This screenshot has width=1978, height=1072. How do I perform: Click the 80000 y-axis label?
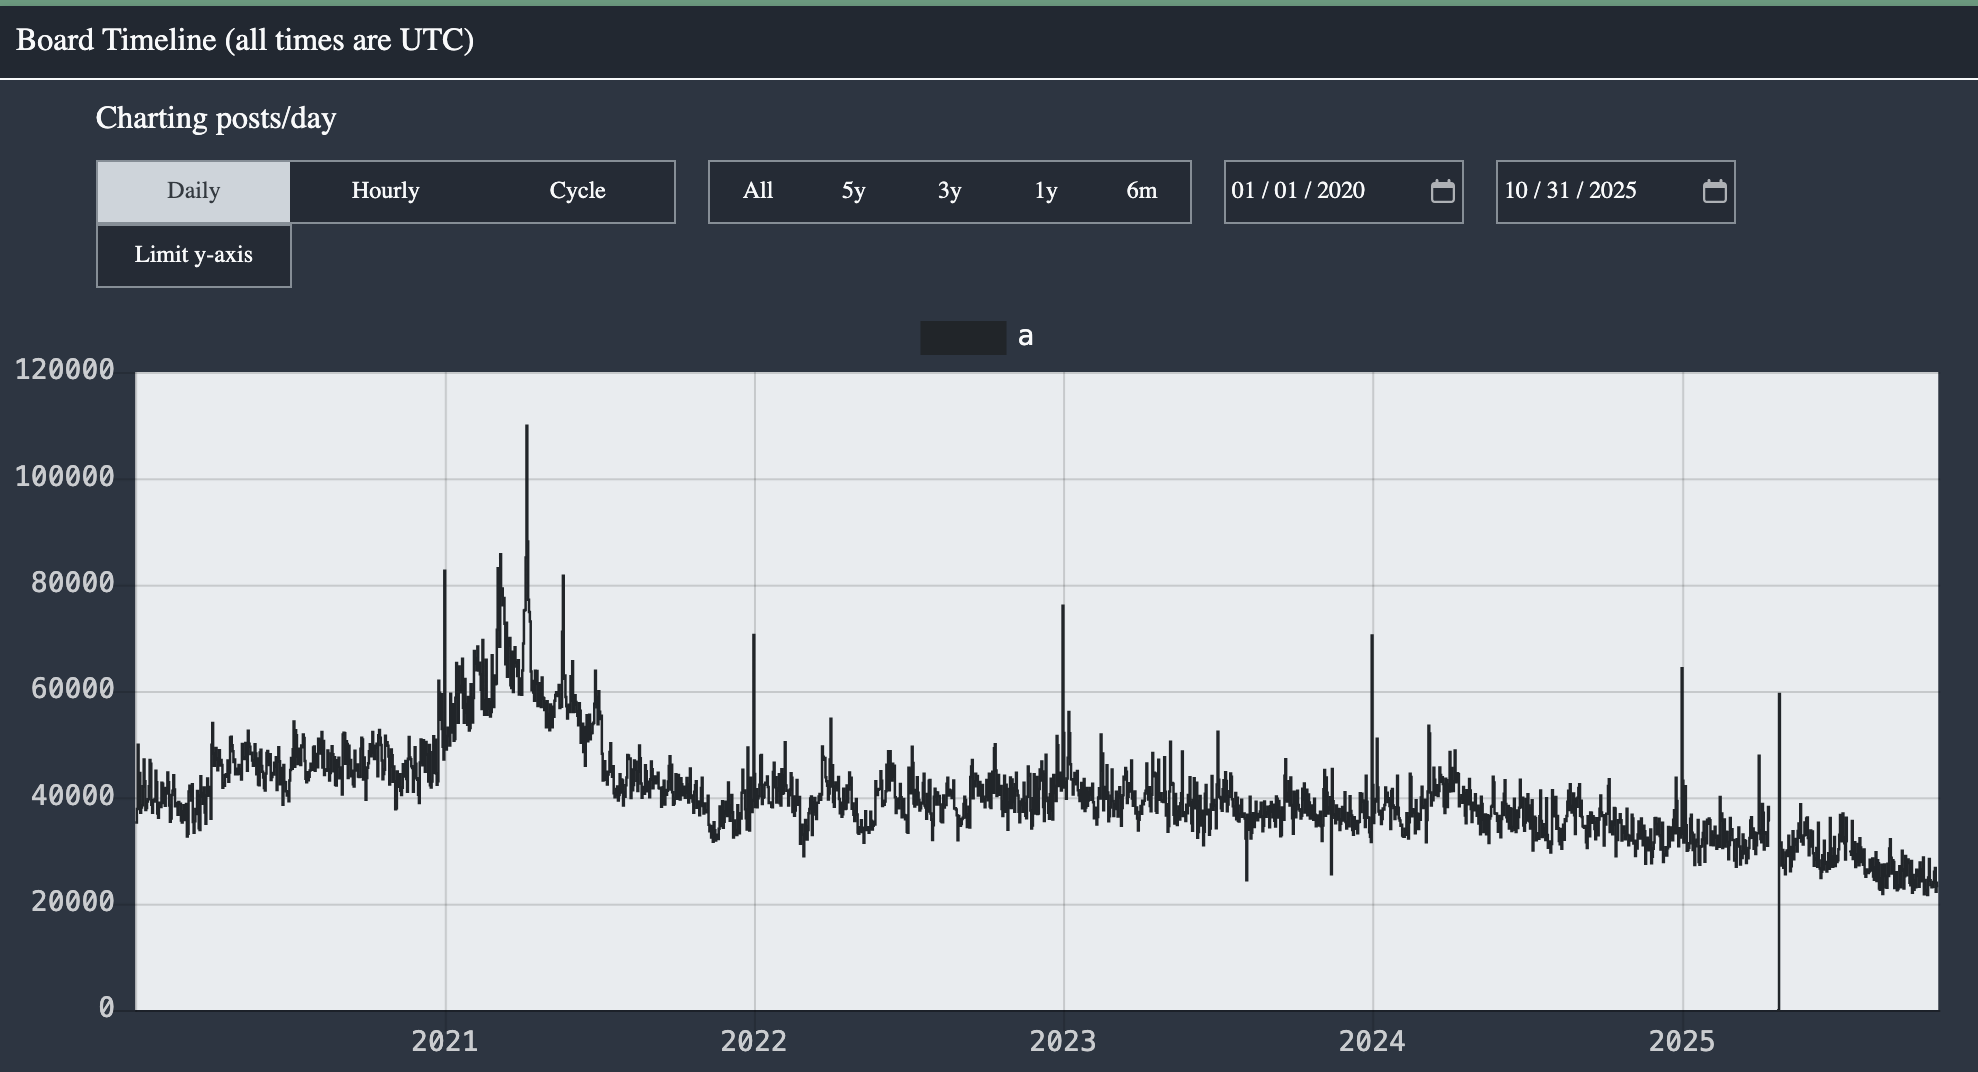coord(73,583)
